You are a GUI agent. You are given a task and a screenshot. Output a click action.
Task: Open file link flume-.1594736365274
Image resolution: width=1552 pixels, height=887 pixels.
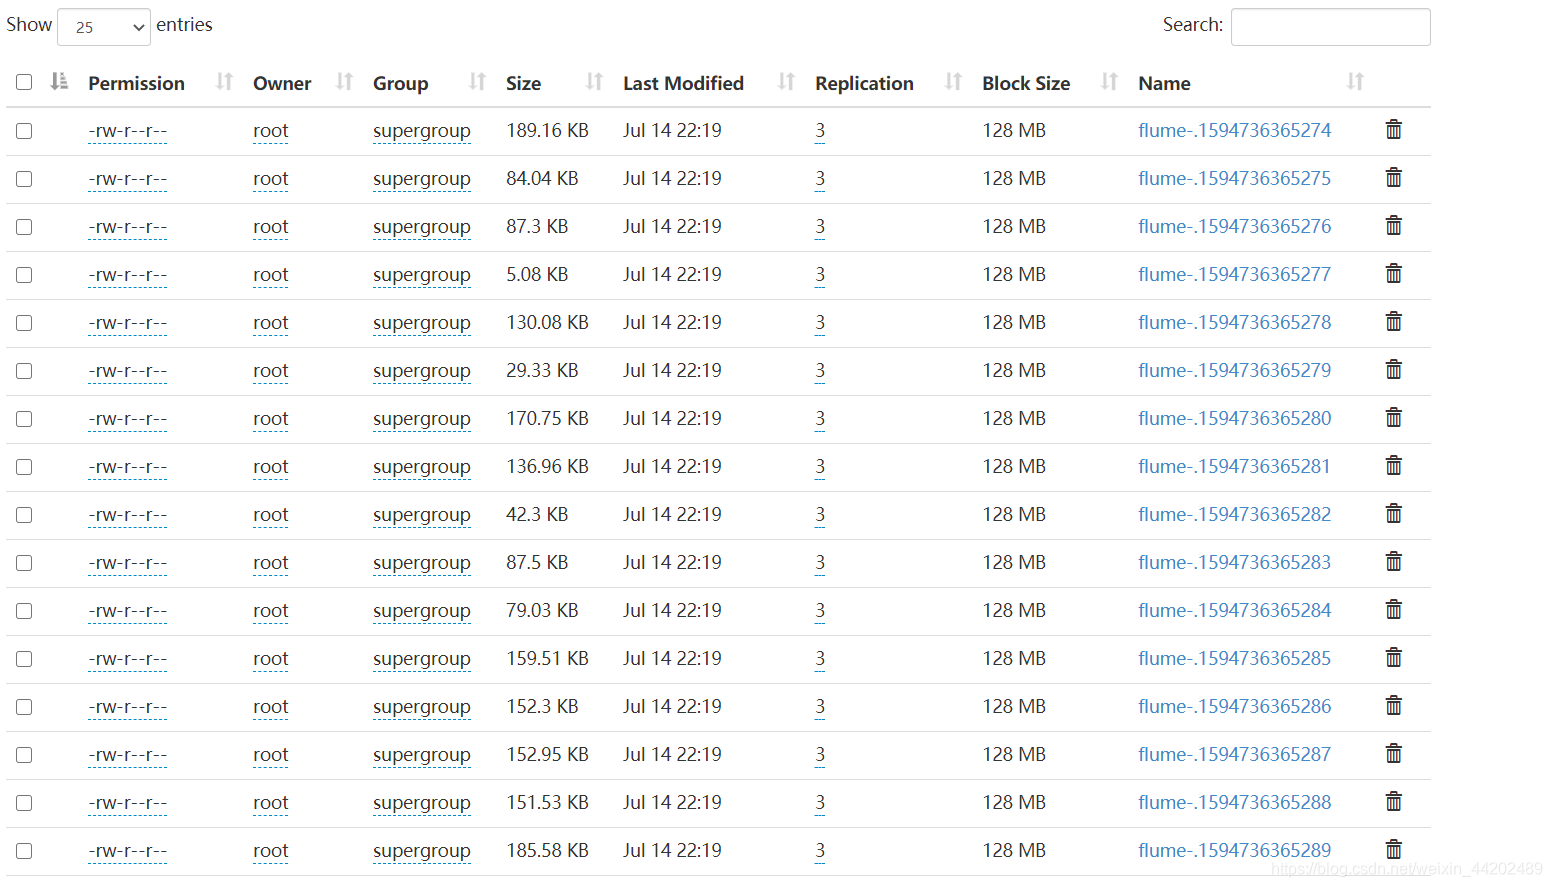point(1234,130)
